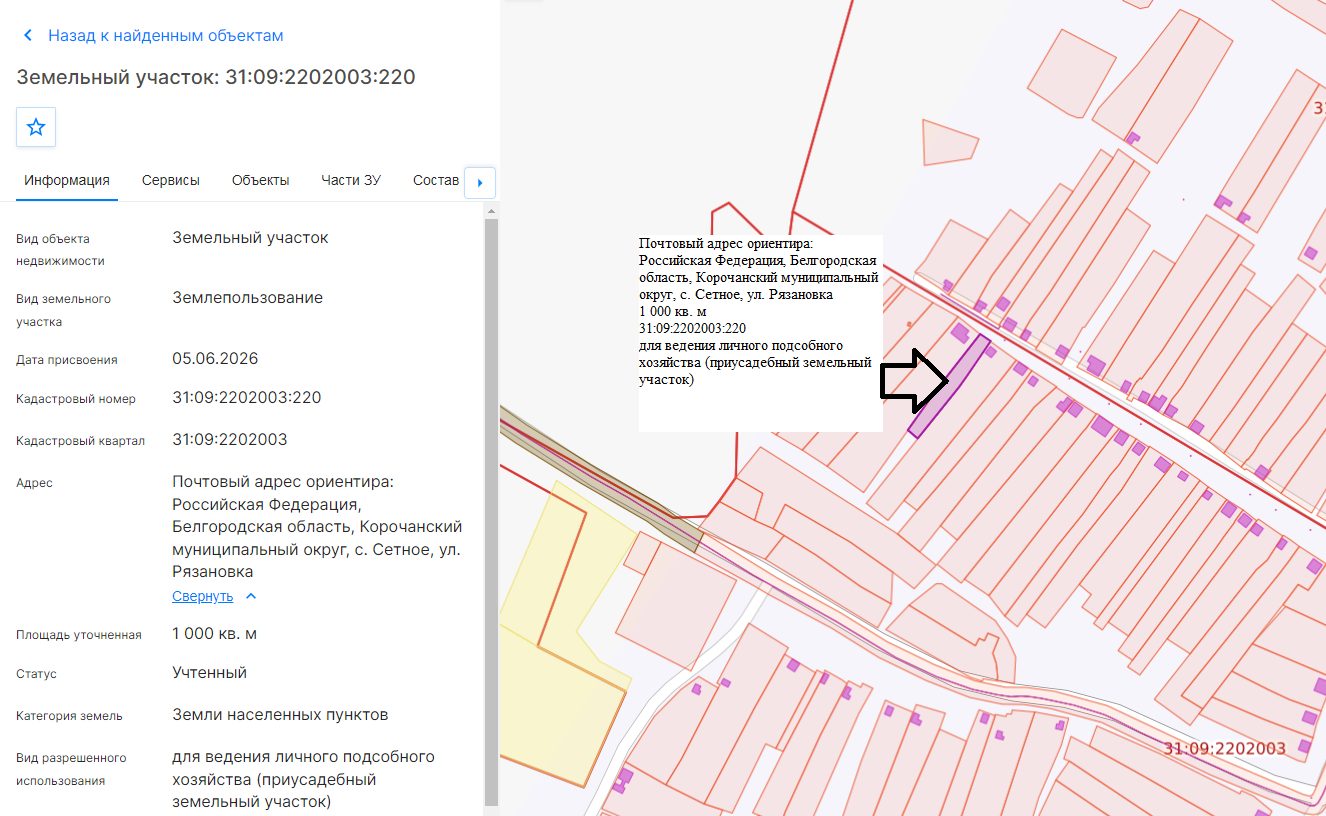Switch to the Сервисы tab
Image resolution: width=1326 pixels, height=816 pixels.
coord(171,180)
